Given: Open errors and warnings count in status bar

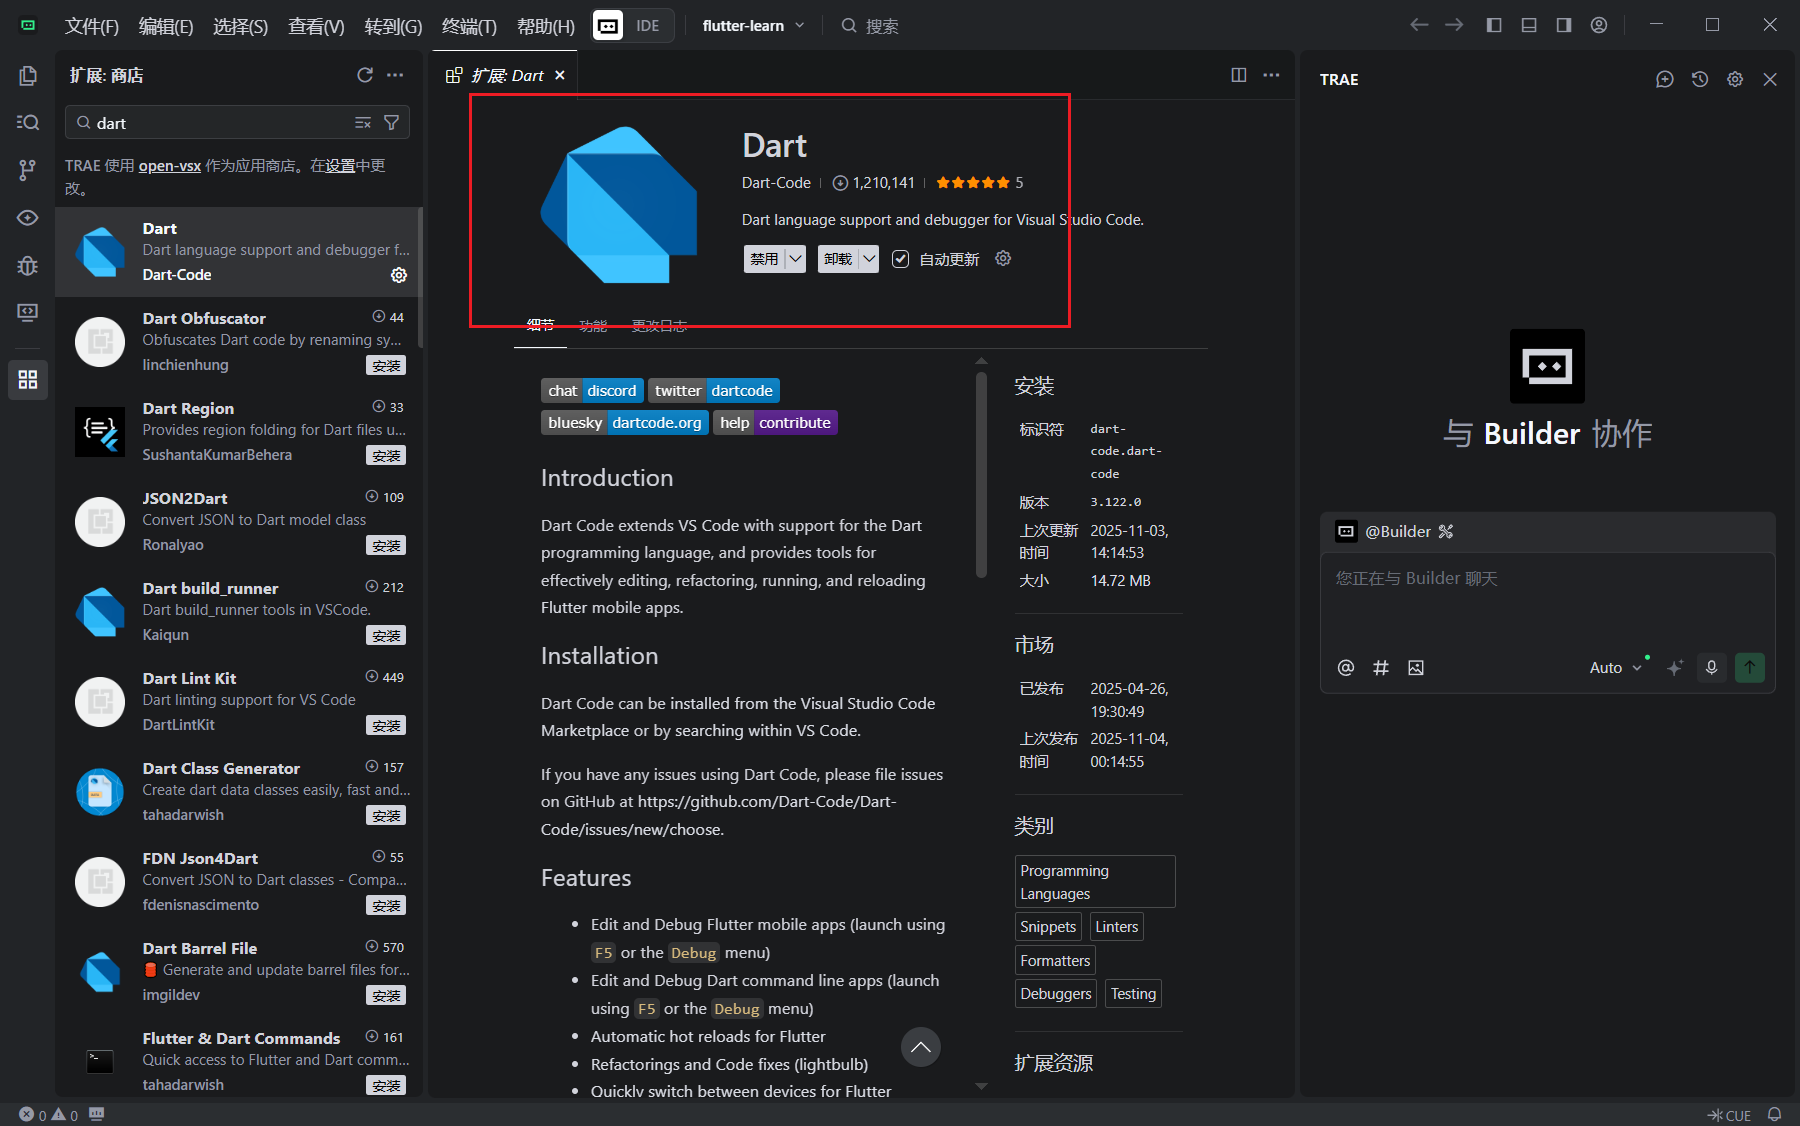Looking at the screenshot, I should [48, 1115].
